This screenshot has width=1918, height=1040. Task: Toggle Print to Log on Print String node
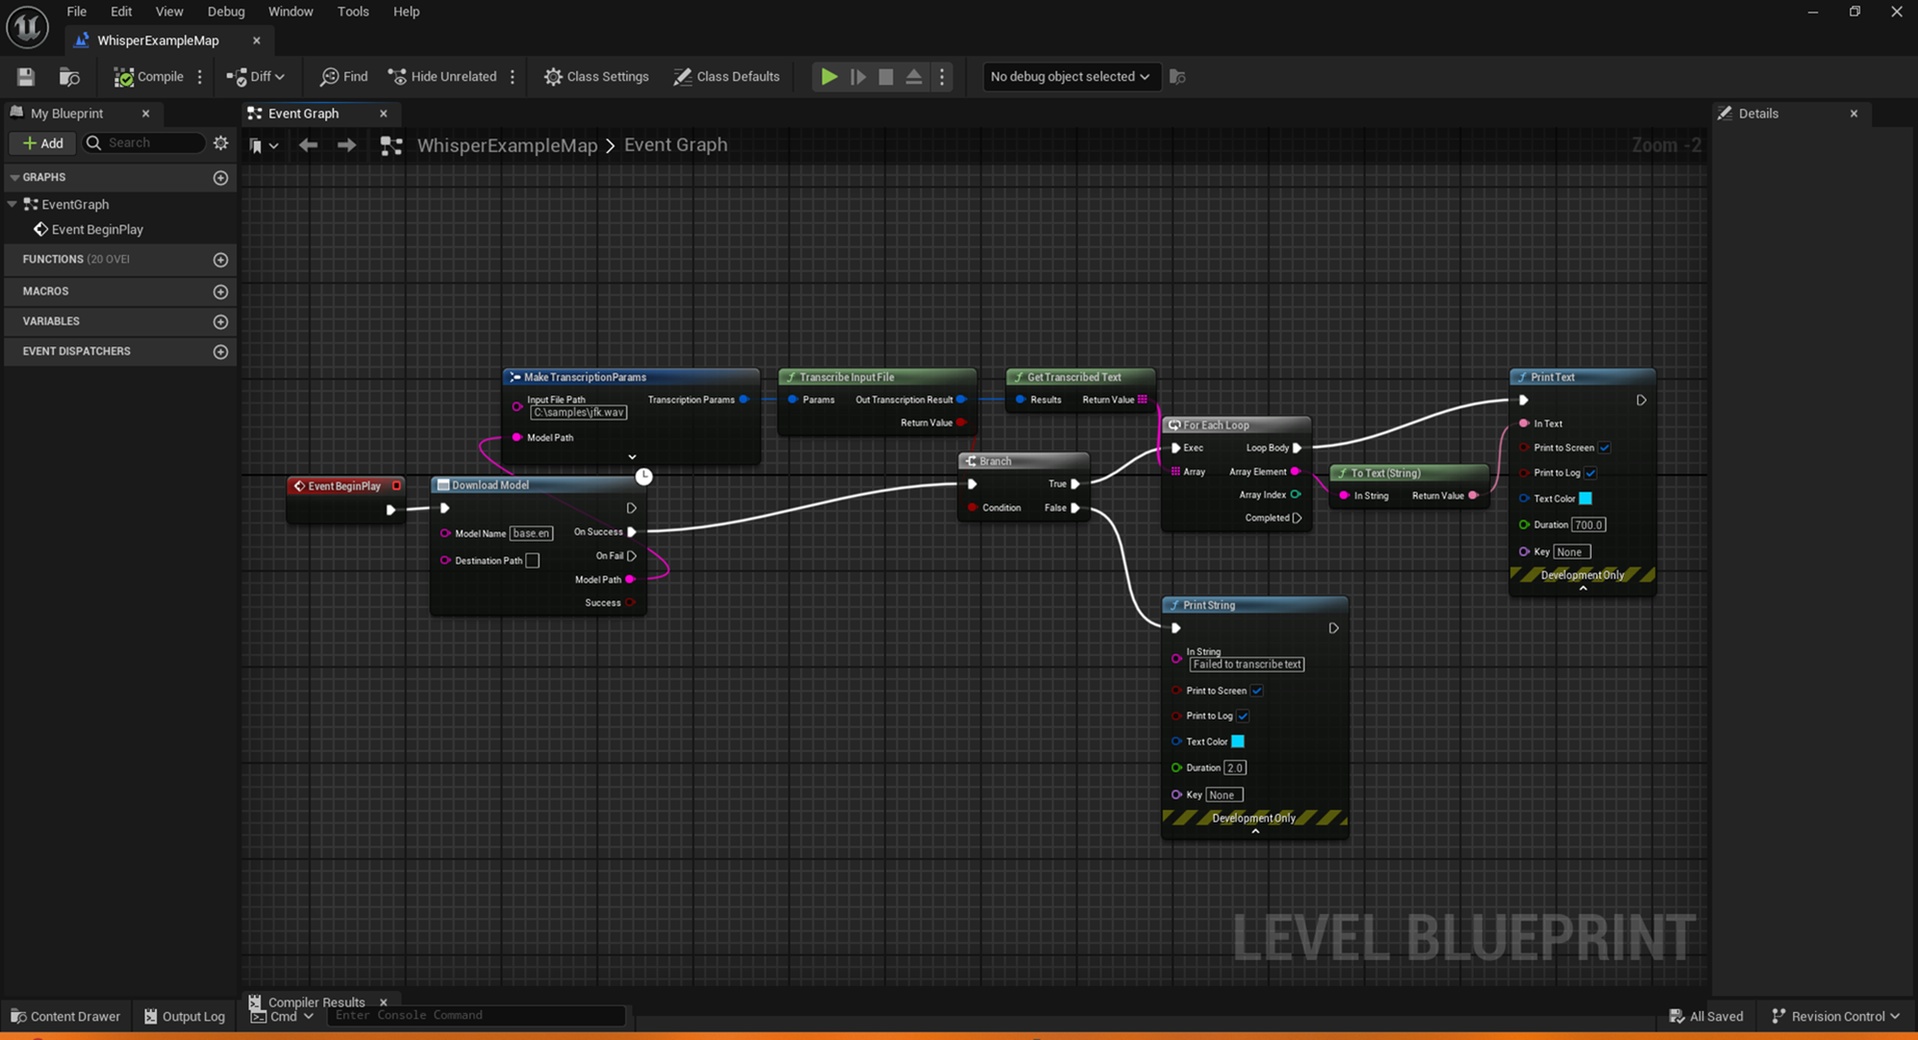1243,716
